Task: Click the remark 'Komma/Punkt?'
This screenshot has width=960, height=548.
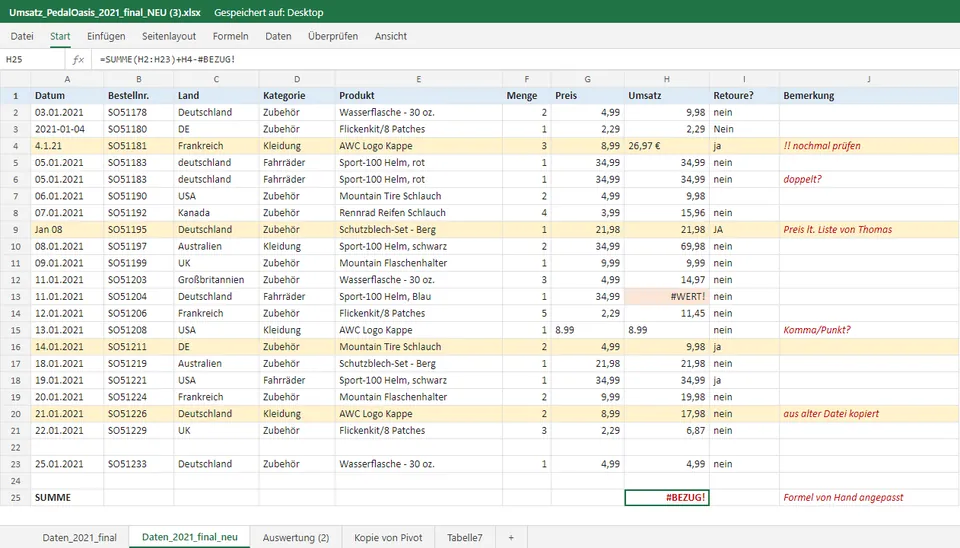Action: click(x=817, y=330)
